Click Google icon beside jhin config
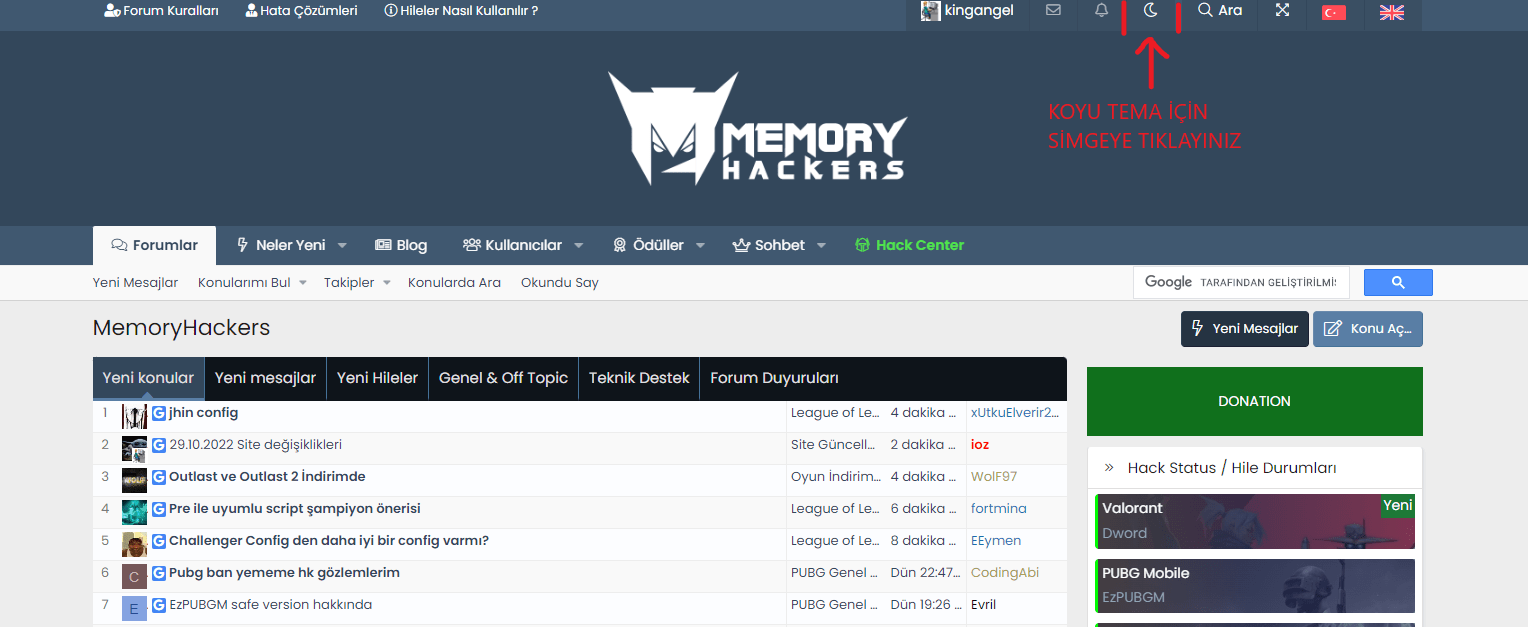Viewport: 1528px width, 627px height. coord(159,413)
